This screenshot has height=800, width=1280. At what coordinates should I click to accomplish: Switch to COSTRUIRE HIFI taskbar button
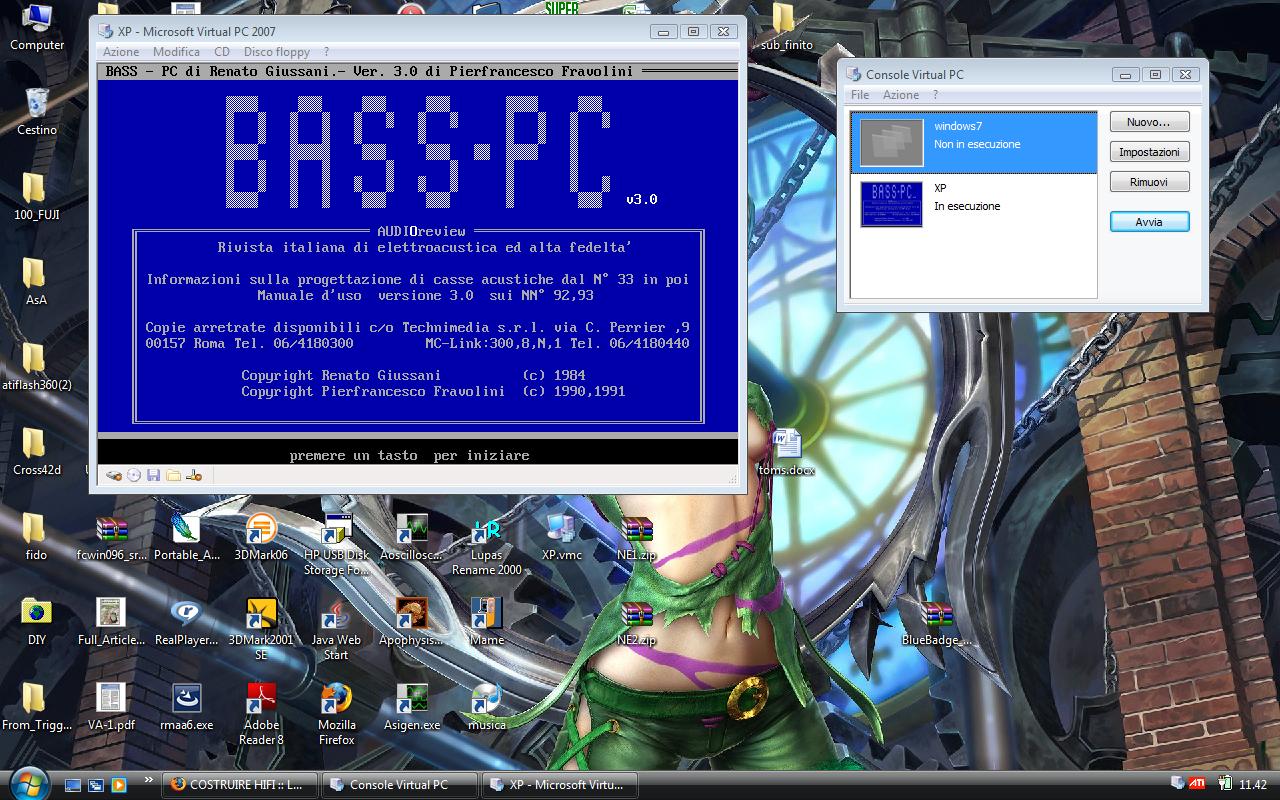240,785
